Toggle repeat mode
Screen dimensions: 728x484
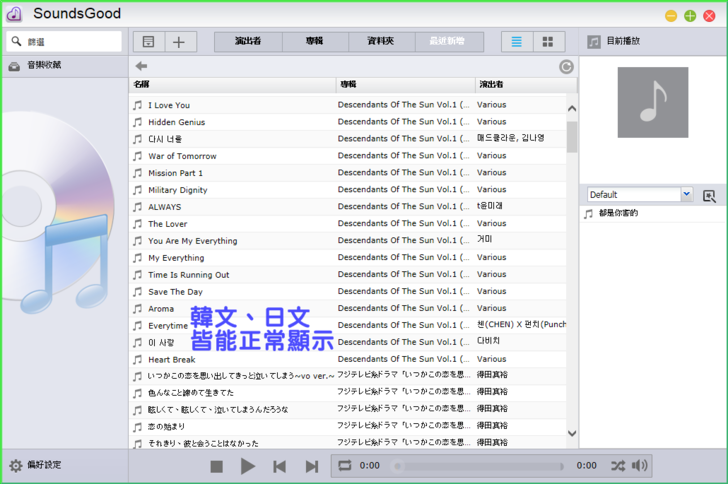(345, 466)
